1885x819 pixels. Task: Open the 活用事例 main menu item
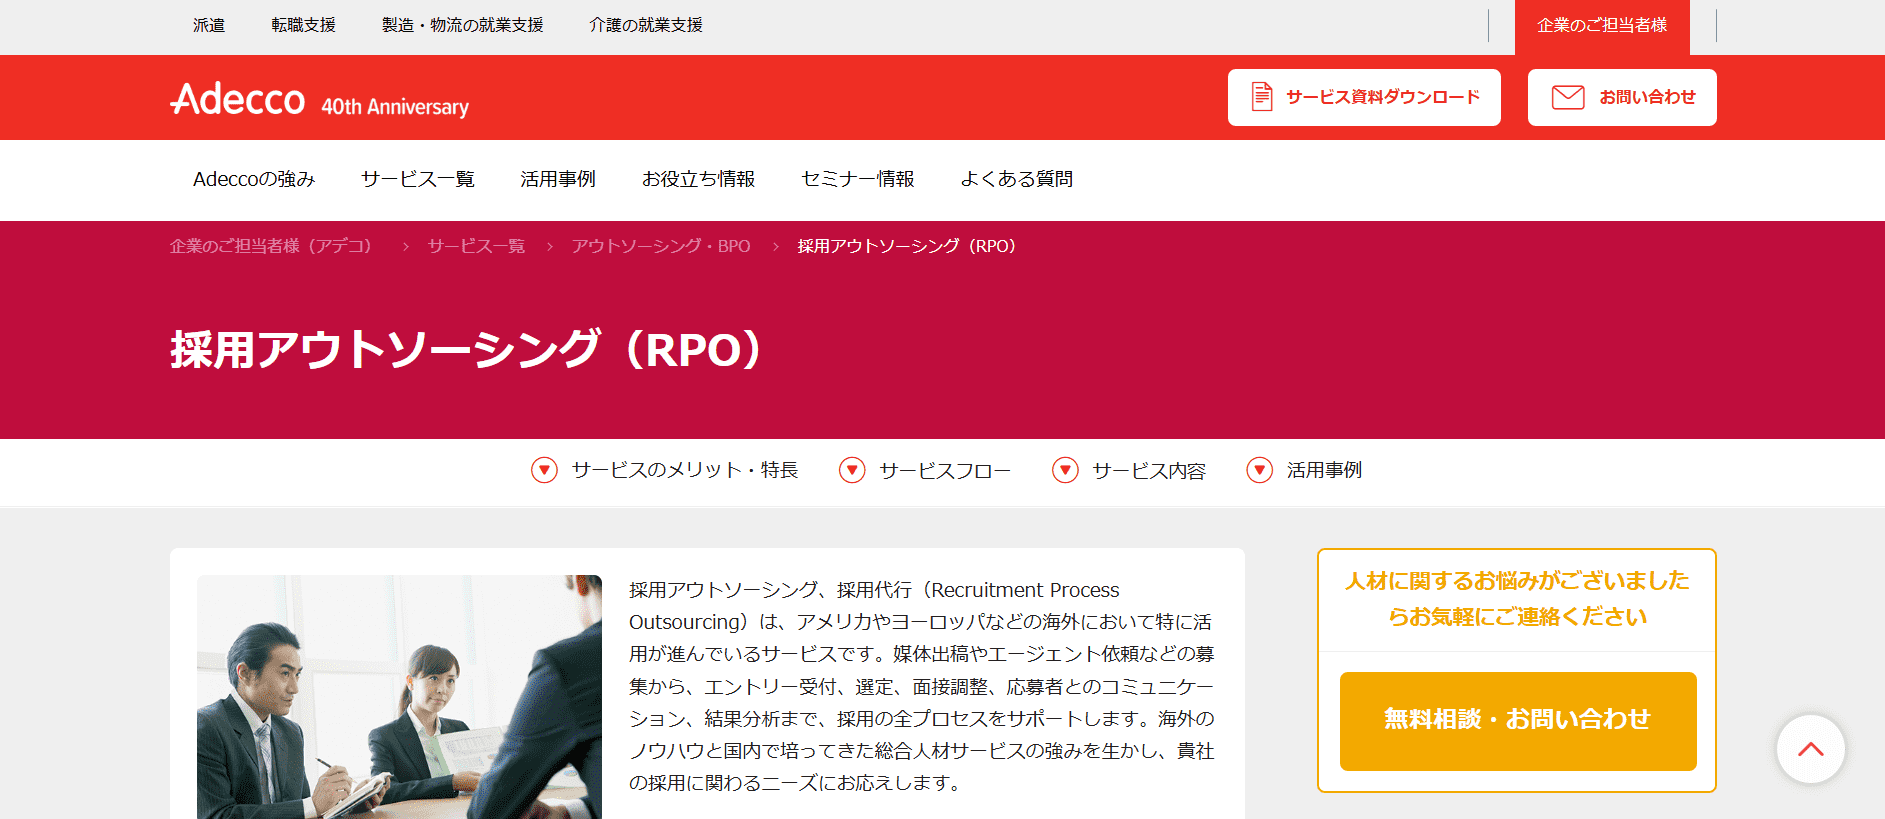557,179
